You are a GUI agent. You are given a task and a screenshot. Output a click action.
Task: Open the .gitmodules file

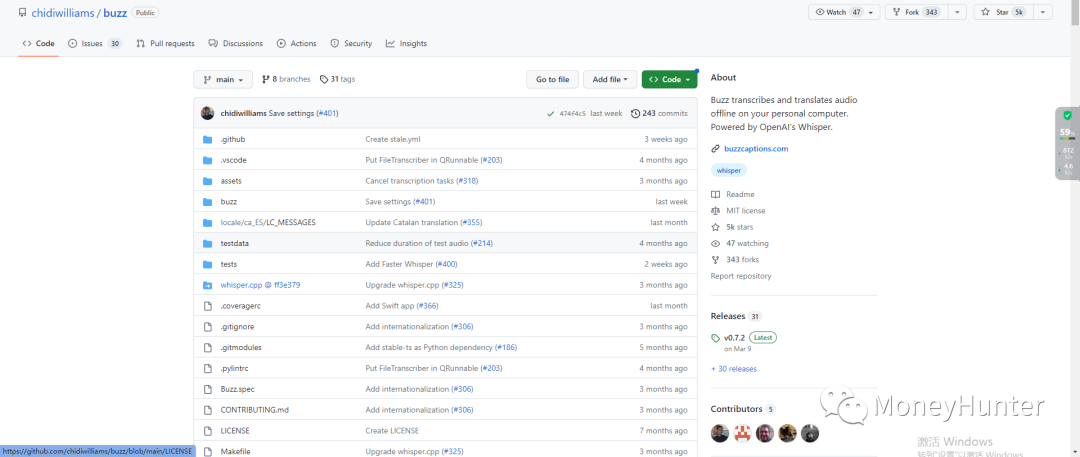pyautogui.click(x=241, y=347)
